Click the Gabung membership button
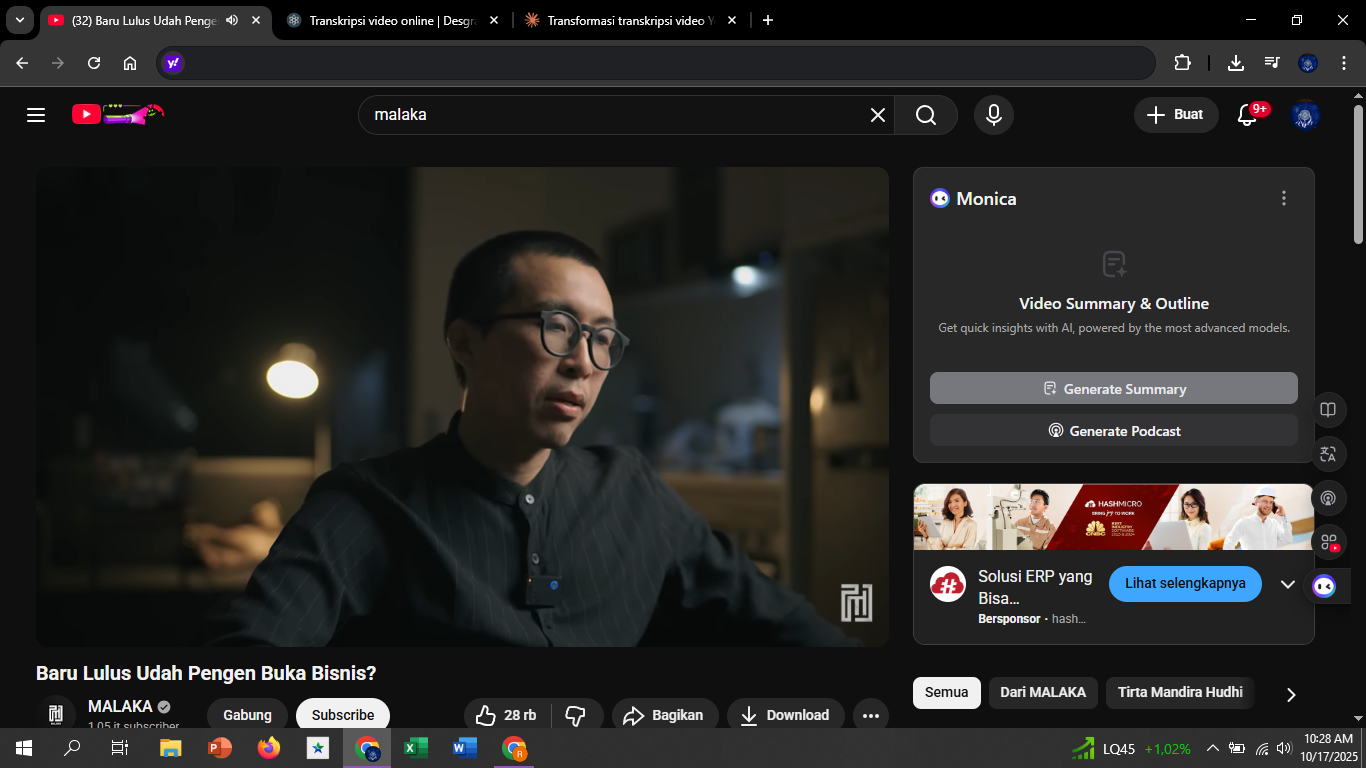 tap(247, 715)
